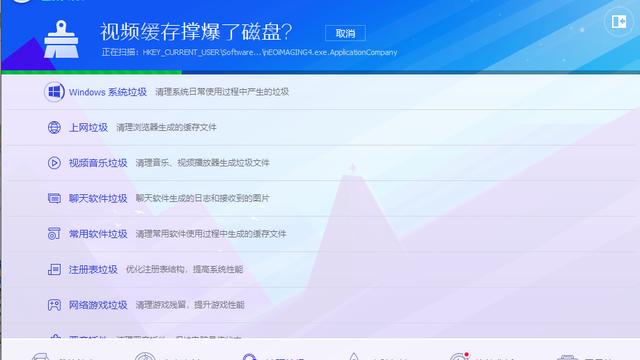Click description 清理系统日常使用过程中产生的垃圾
The height and width of the screenshot is (360, 640).
(x=222, y=92)
